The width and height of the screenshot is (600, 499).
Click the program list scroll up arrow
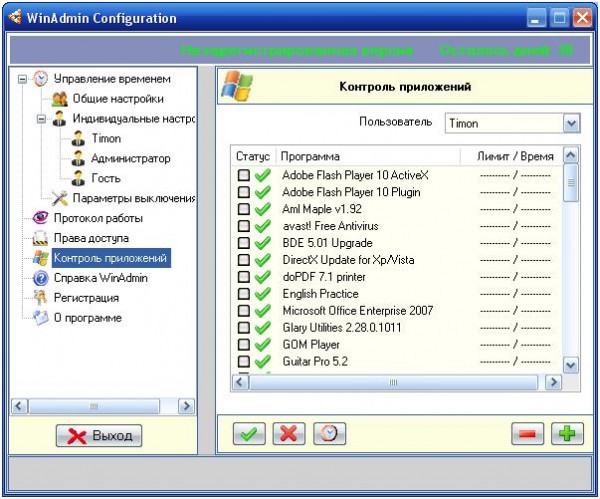coord(571,155)
